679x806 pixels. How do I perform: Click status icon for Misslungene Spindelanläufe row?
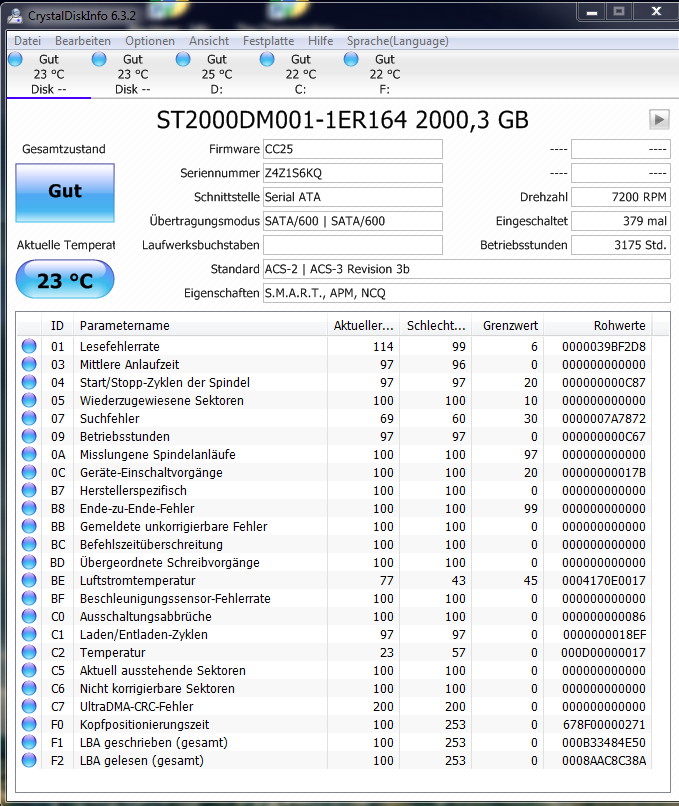29,454
